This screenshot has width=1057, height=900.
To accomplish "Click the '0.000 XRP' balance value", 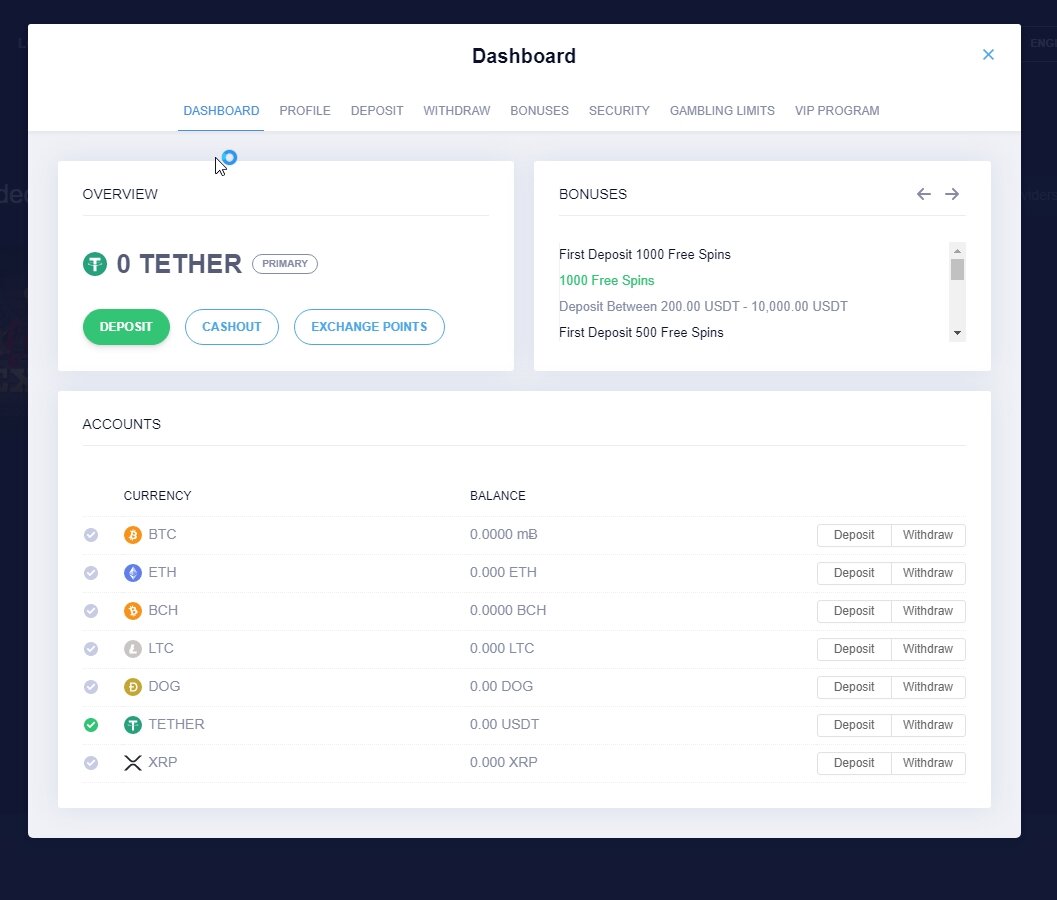I will coord(504,762).
